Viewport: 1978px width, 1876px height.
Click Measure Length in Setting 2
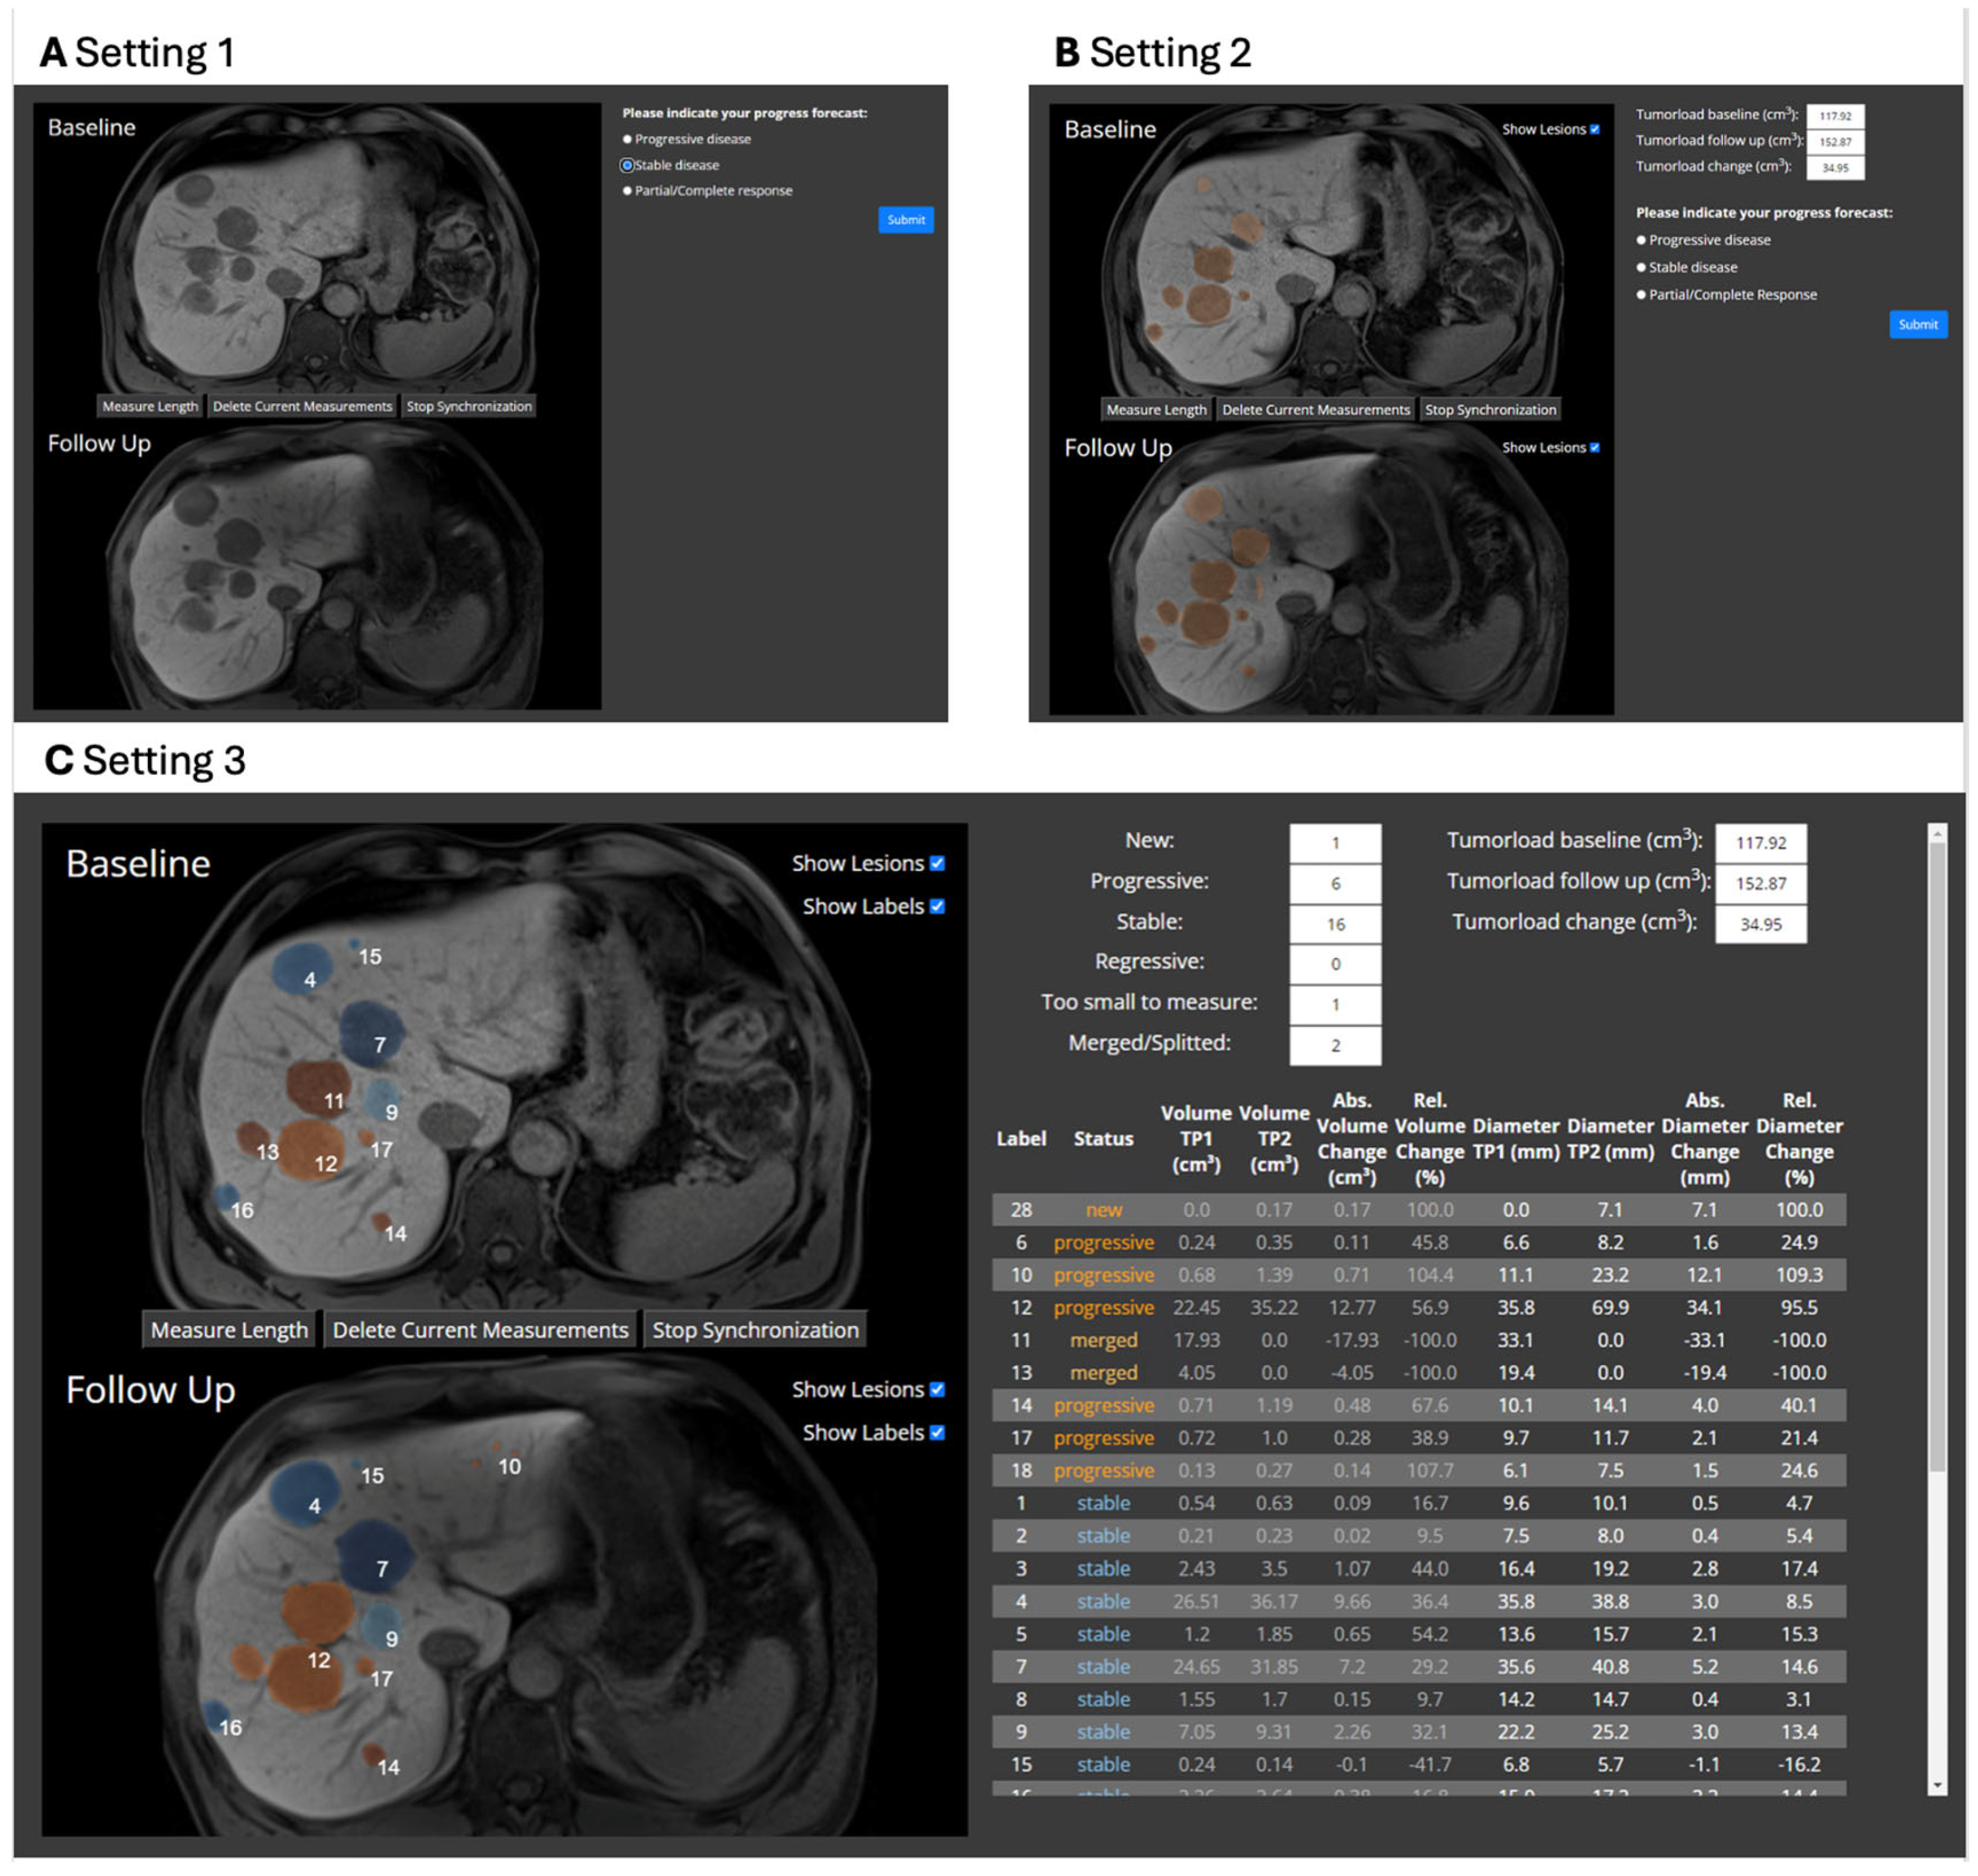coord(1156,410)
